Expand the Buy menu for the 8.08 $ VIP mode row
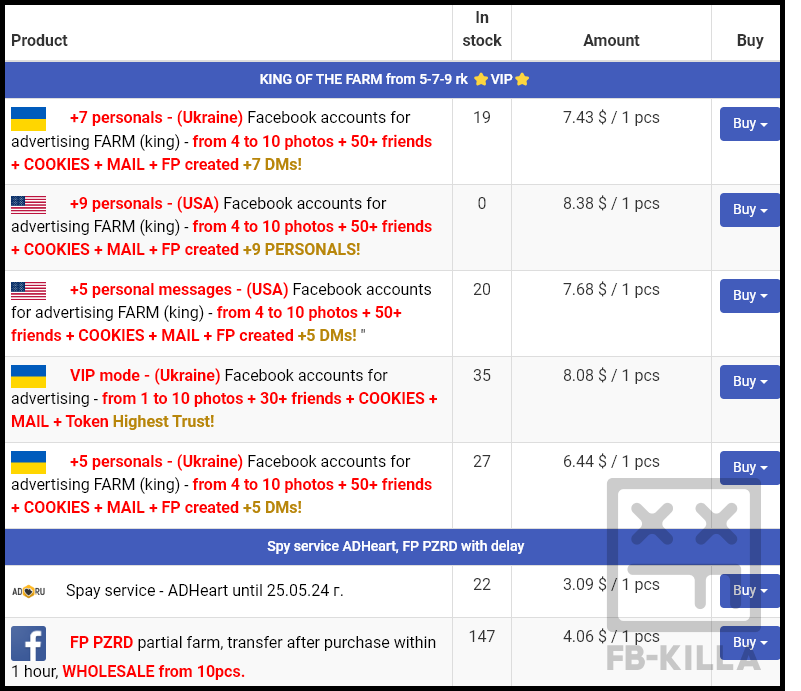The width and height of the screenshot is (801, 691). tap(749, 382)
